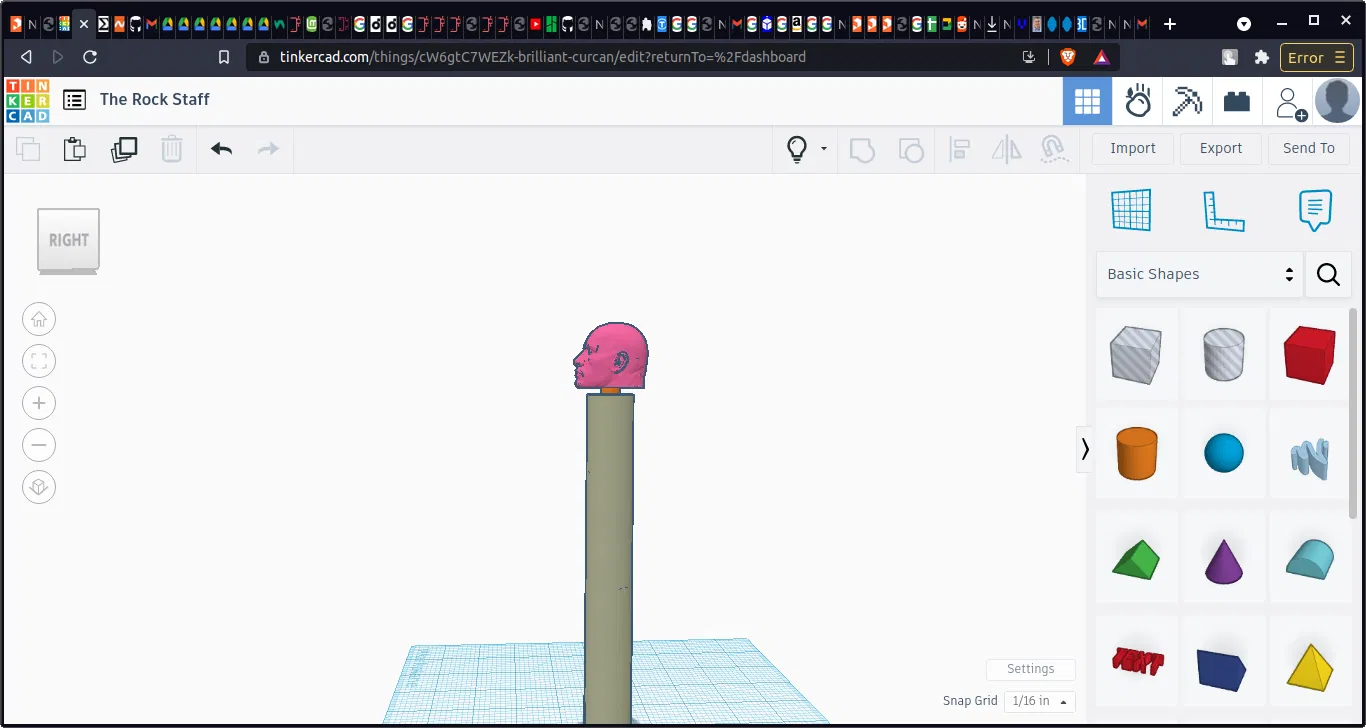
Task: Open the browser Extensions puzzle icon
Action: (1262, 57)
